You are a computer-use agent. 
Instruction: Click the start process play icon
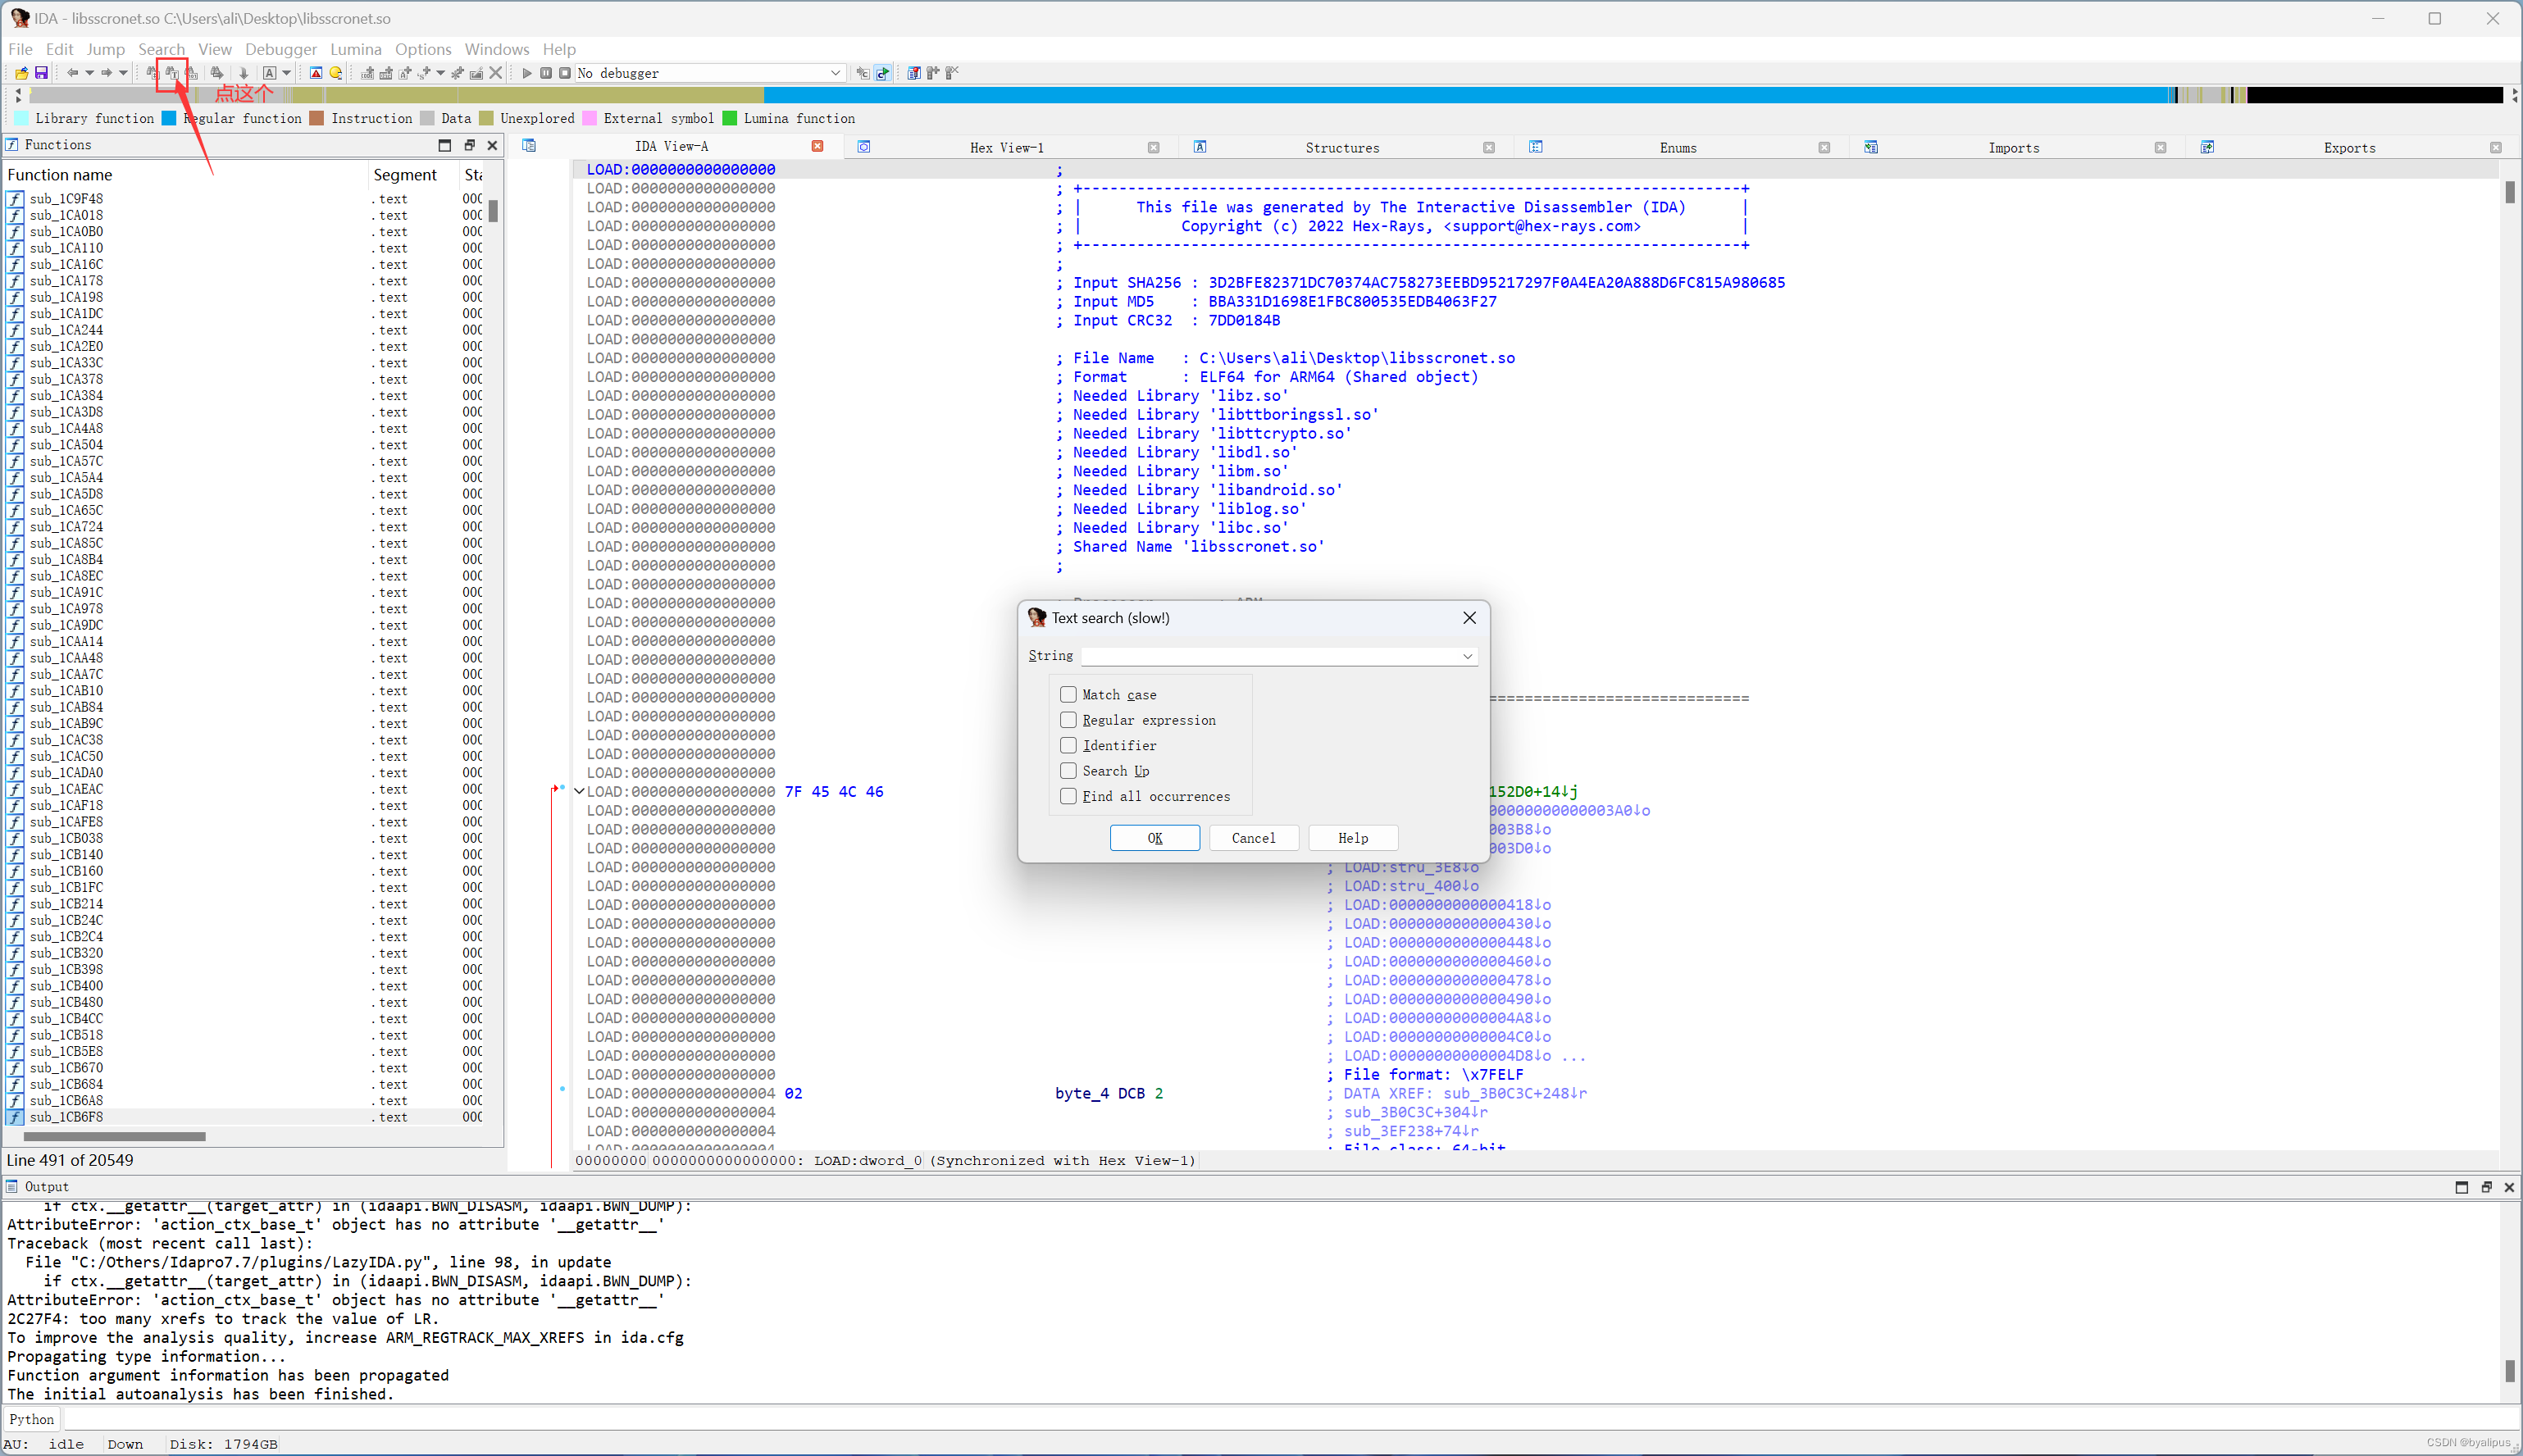(x=527, y=73)
